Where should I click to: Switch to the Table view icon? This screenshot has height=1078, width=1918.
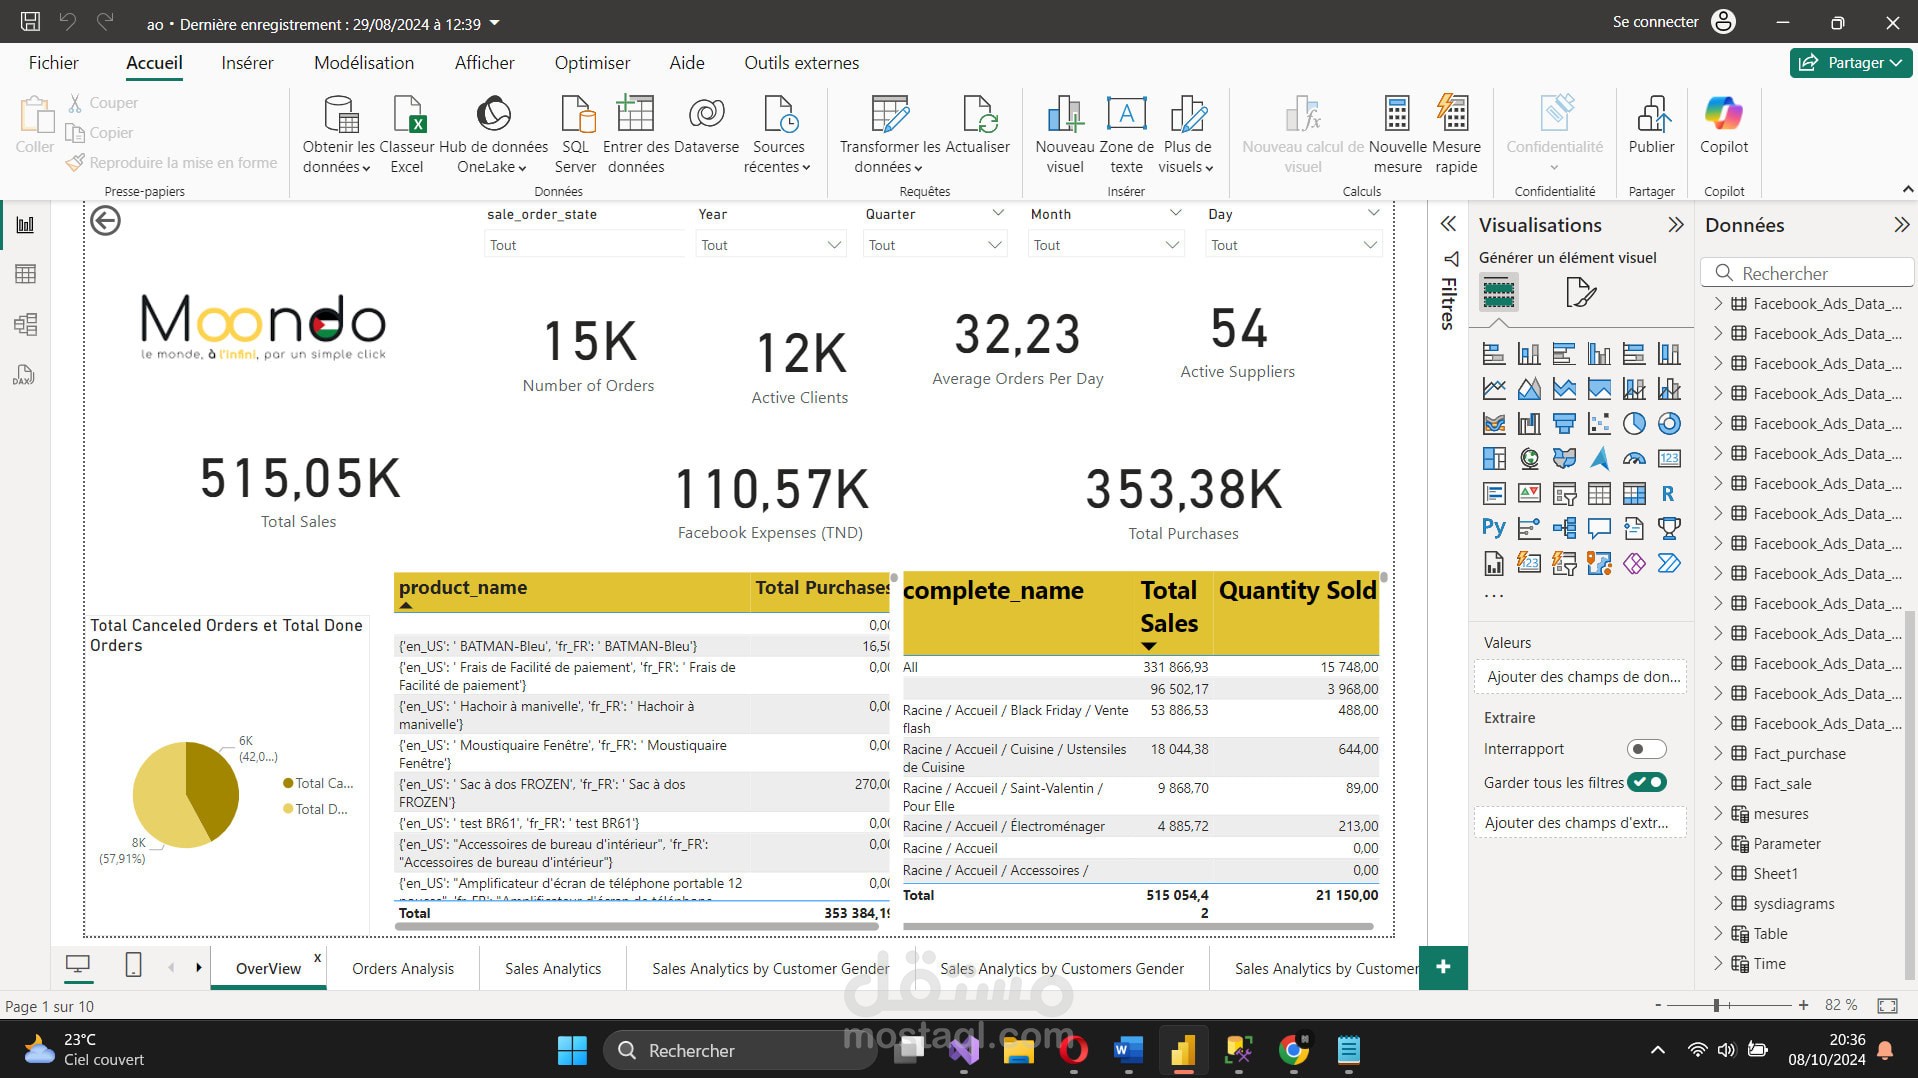pyautogui.click(x=25, y=274)
